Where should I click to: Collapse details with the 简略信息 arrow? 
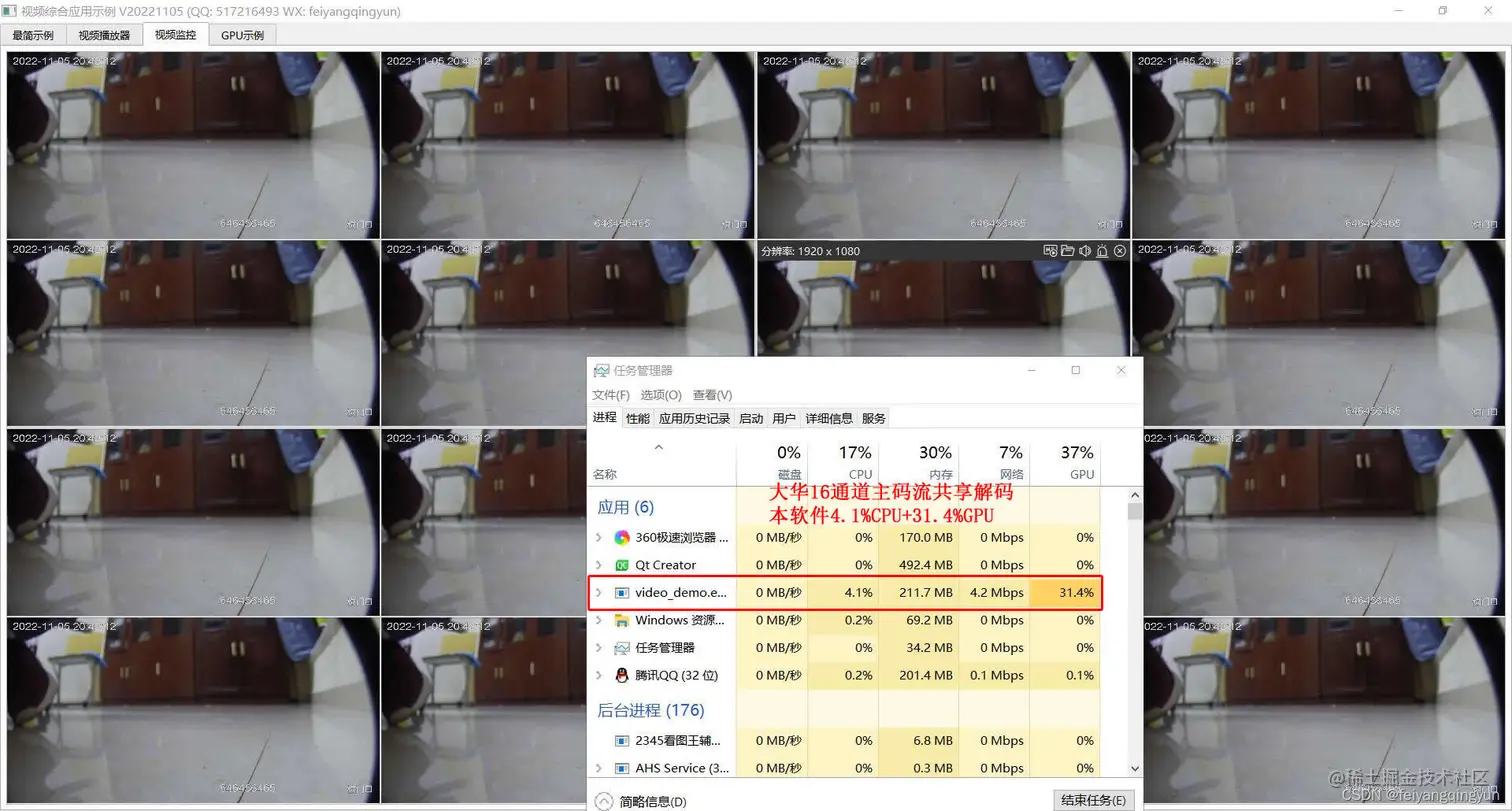[x=604, y=801]
